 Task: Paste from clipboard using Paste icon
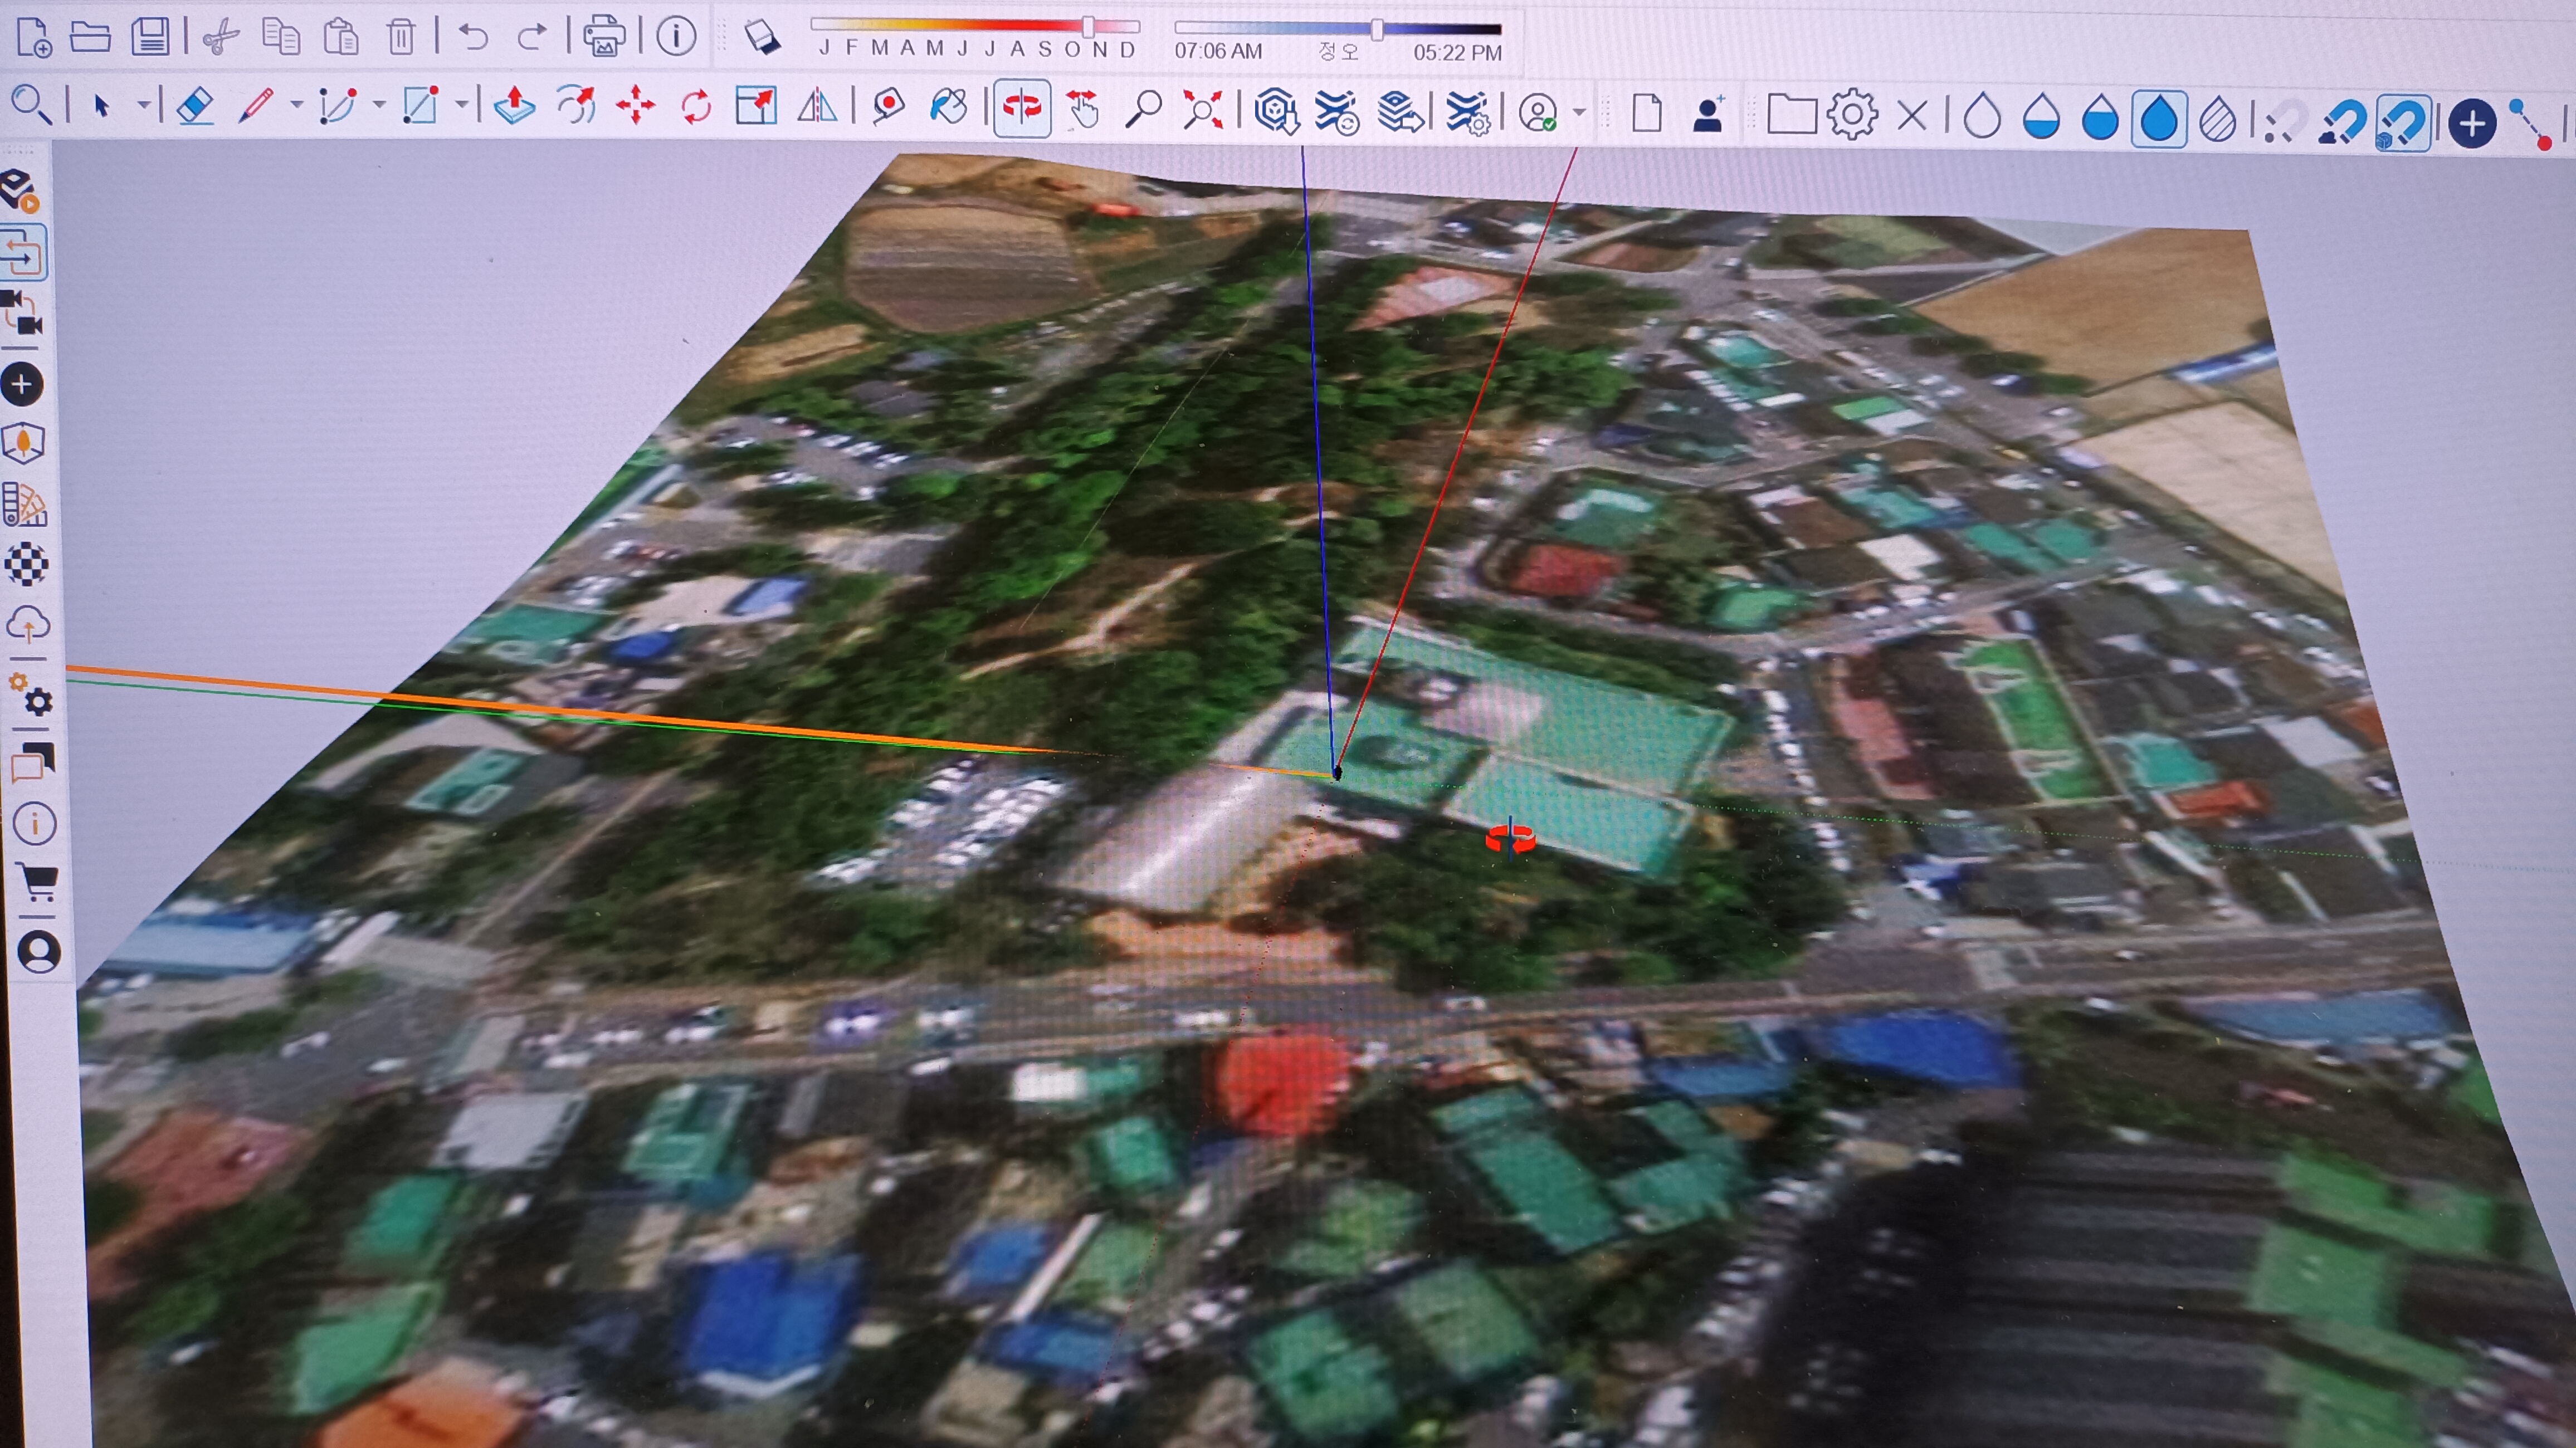tap(341, 37)
